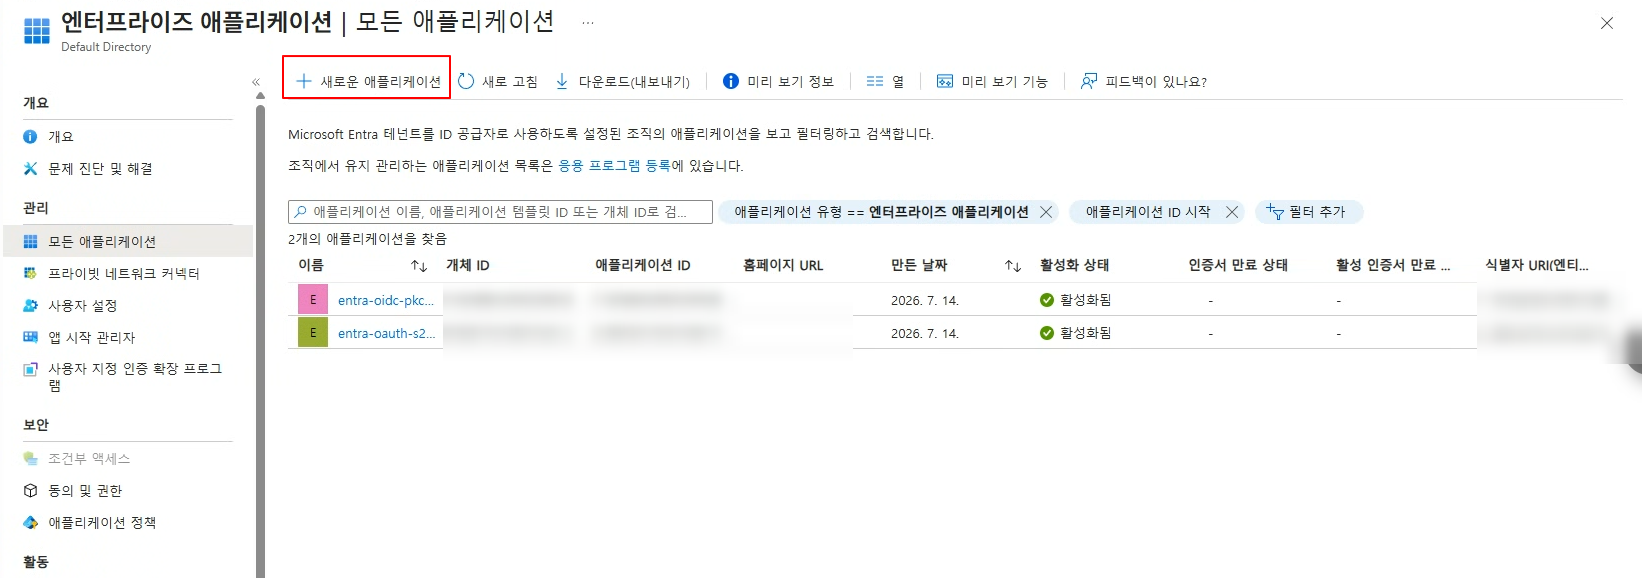Select 모든 애플리케이션 in sidebar
The height and width of the screenshot is (578, 1642).
point(128,241)
